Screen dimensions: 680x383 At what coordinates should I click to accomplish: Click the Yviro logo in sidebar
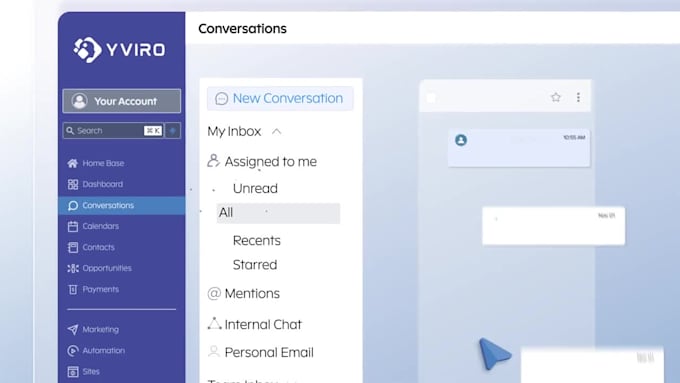(119, 49)
